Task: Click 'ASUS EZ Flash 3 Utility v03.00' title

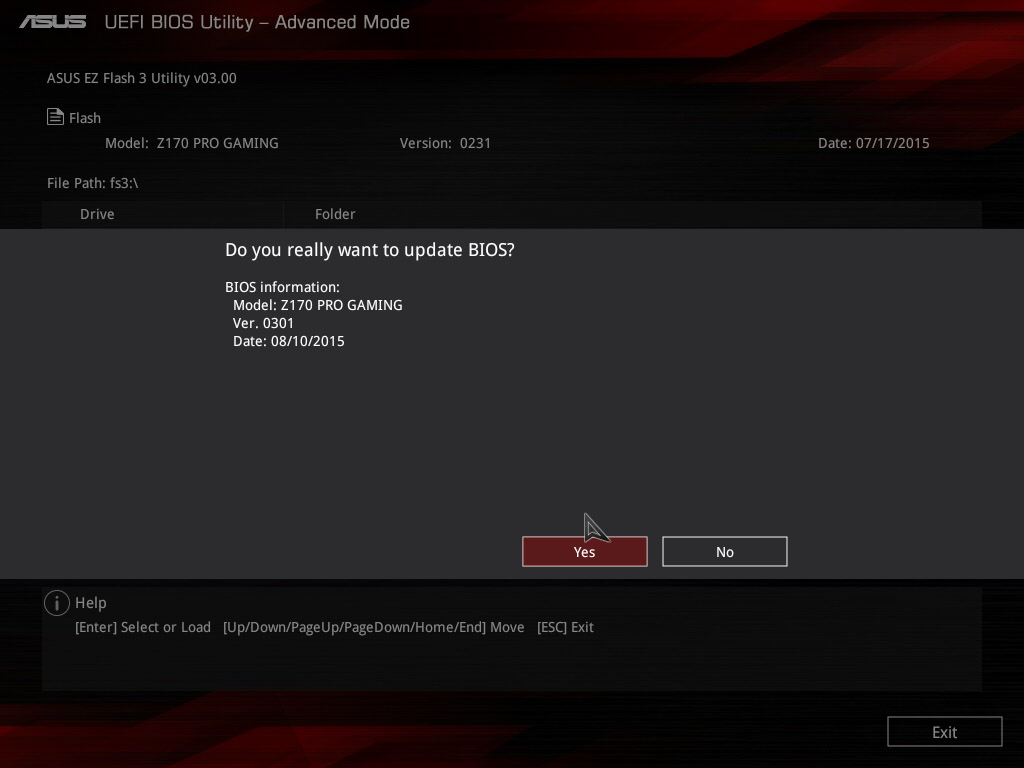Action: click(142, 78)
